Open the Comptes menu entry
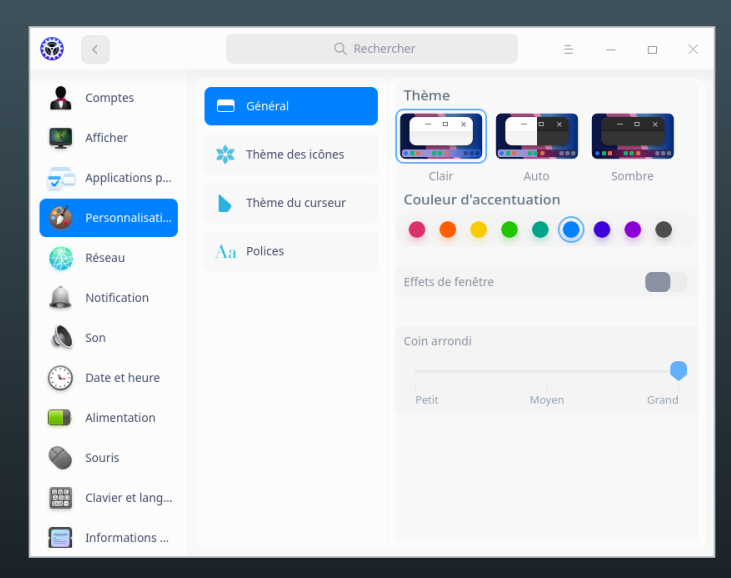The image size is (731, 578). tap(109, 98)
